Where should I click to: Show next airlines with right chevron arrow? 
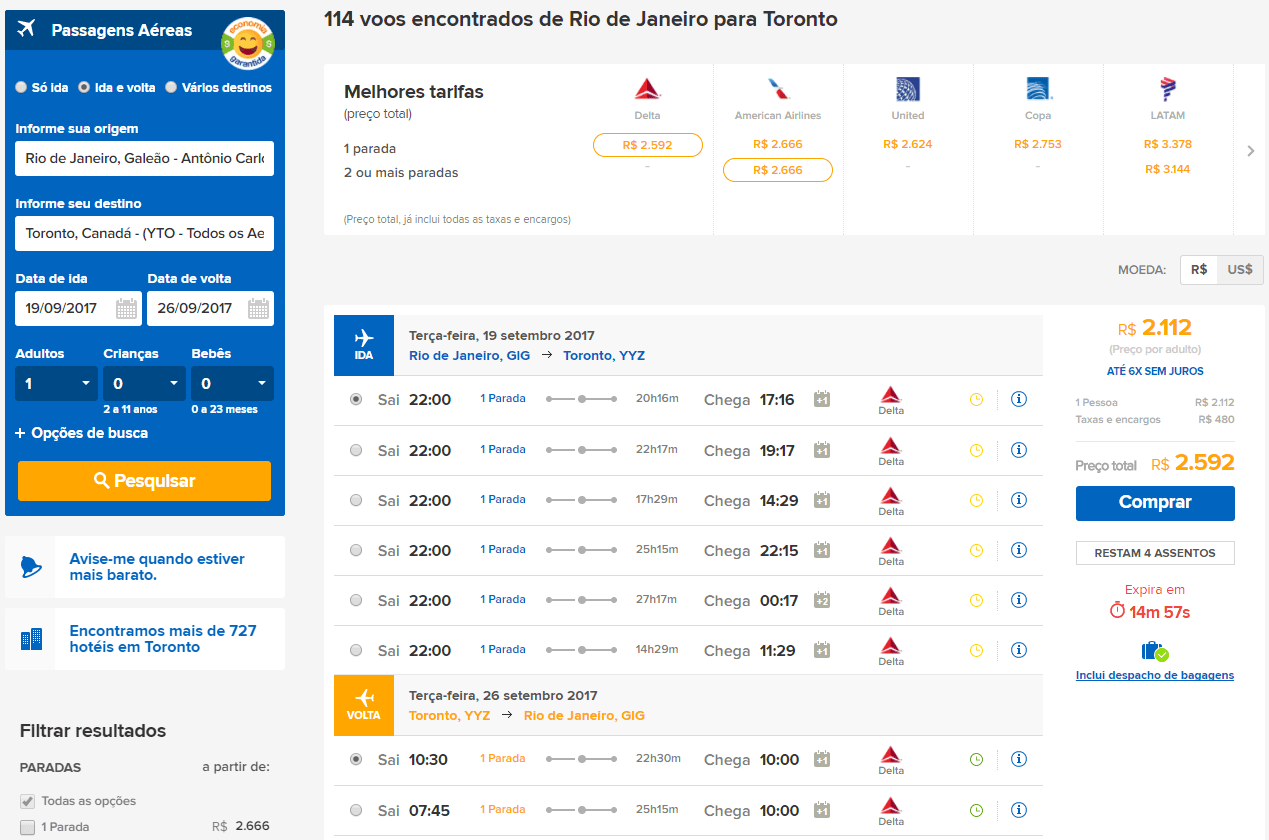[x=1251, y=151]
